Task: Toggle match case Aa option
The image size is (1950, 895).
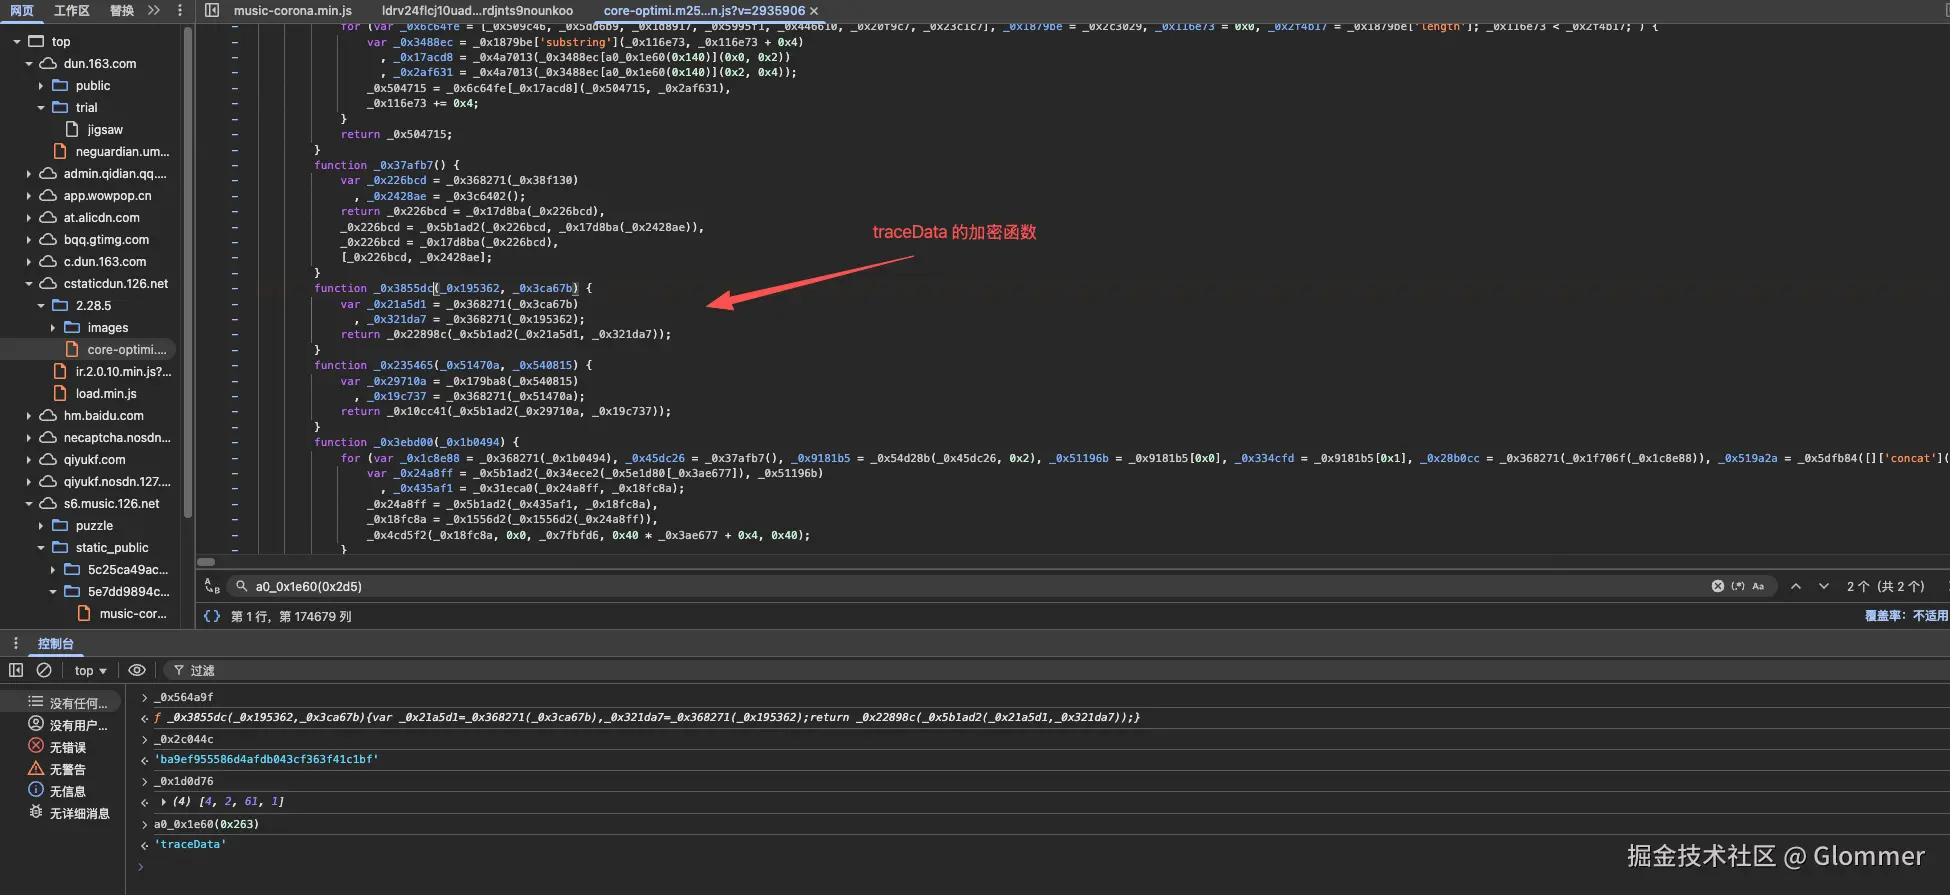Action: (x=1758, y=586)
